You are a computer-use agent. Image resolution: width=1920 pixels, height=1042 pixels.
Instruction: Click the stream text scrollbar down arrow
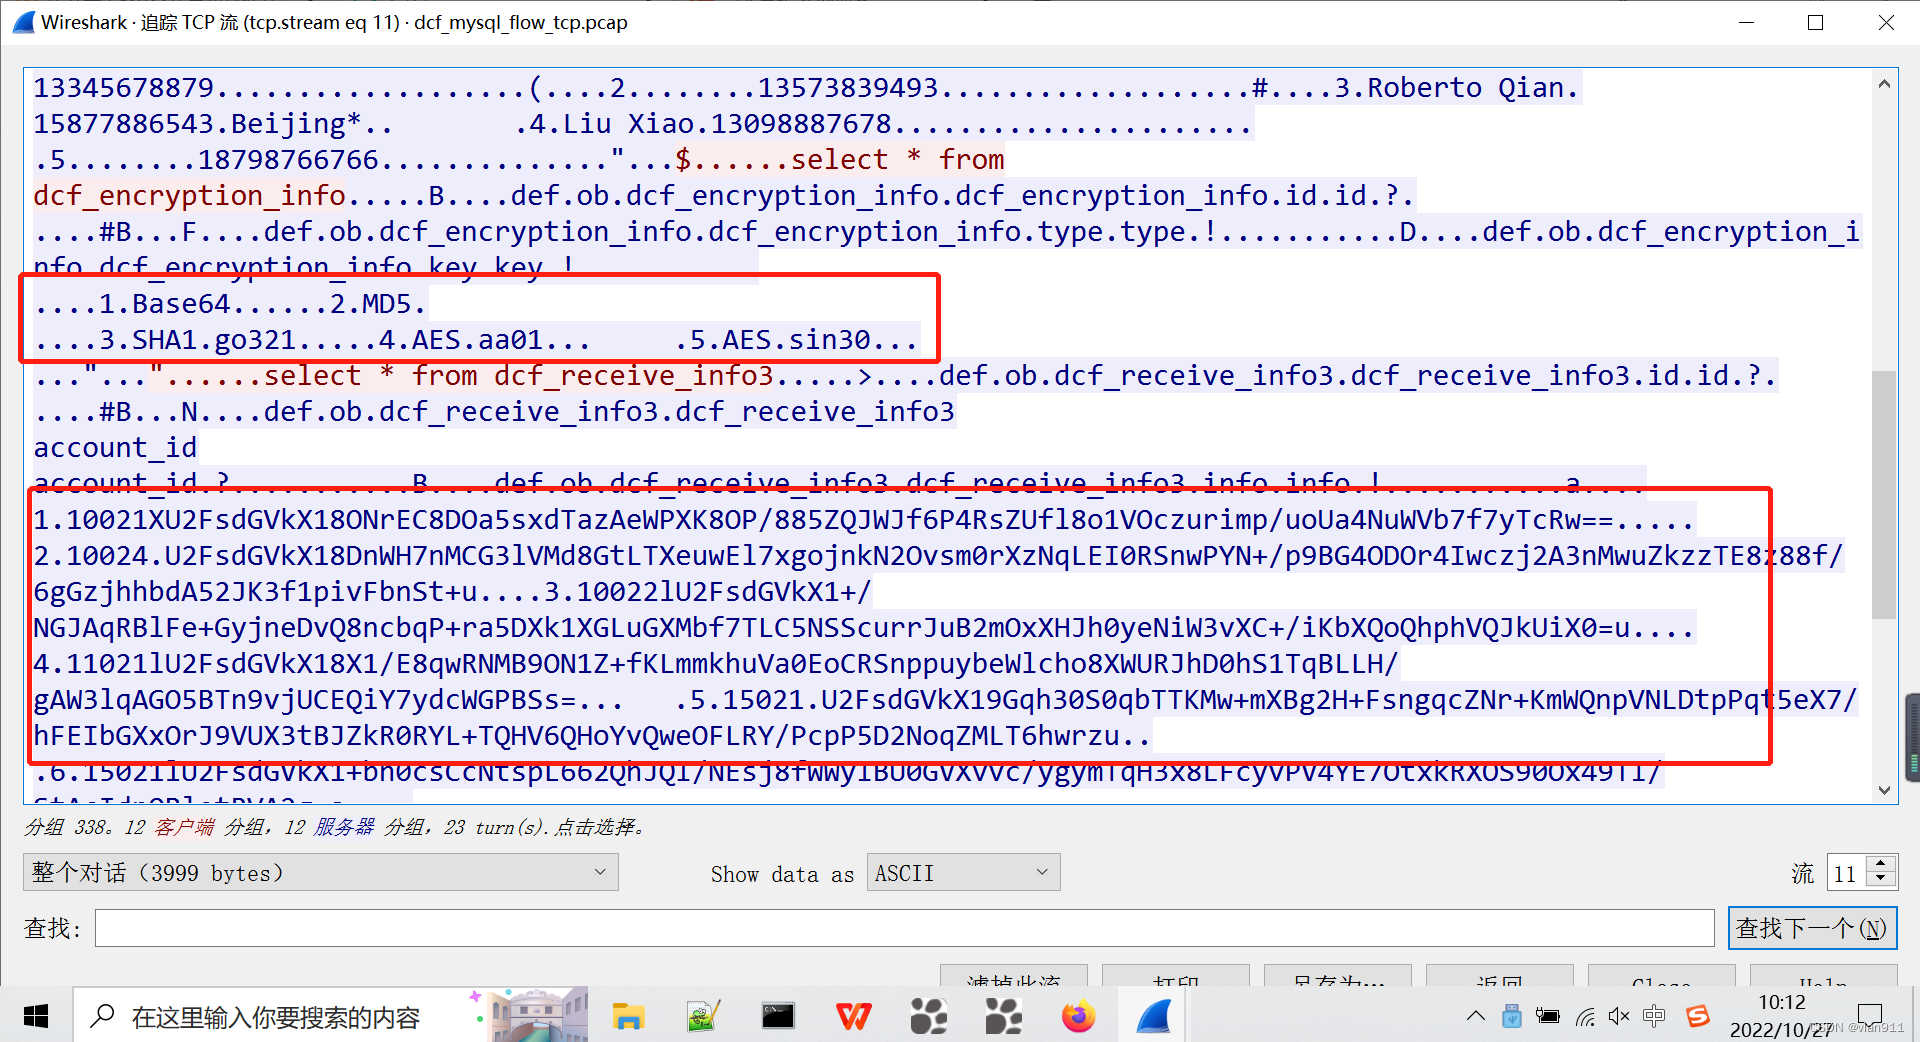click(1884, 790)
